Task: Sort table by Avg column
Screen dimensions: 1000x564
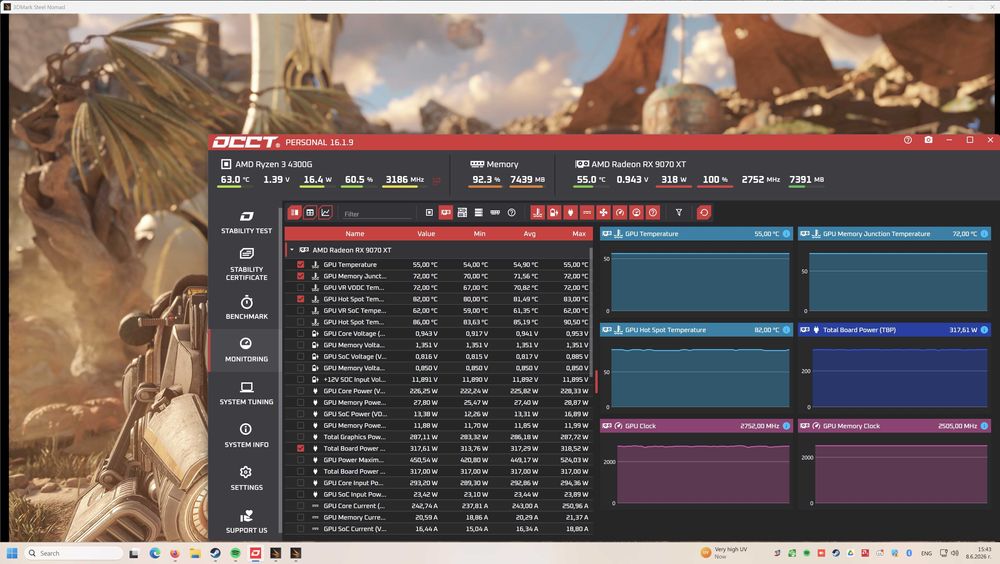Action: 529,234
